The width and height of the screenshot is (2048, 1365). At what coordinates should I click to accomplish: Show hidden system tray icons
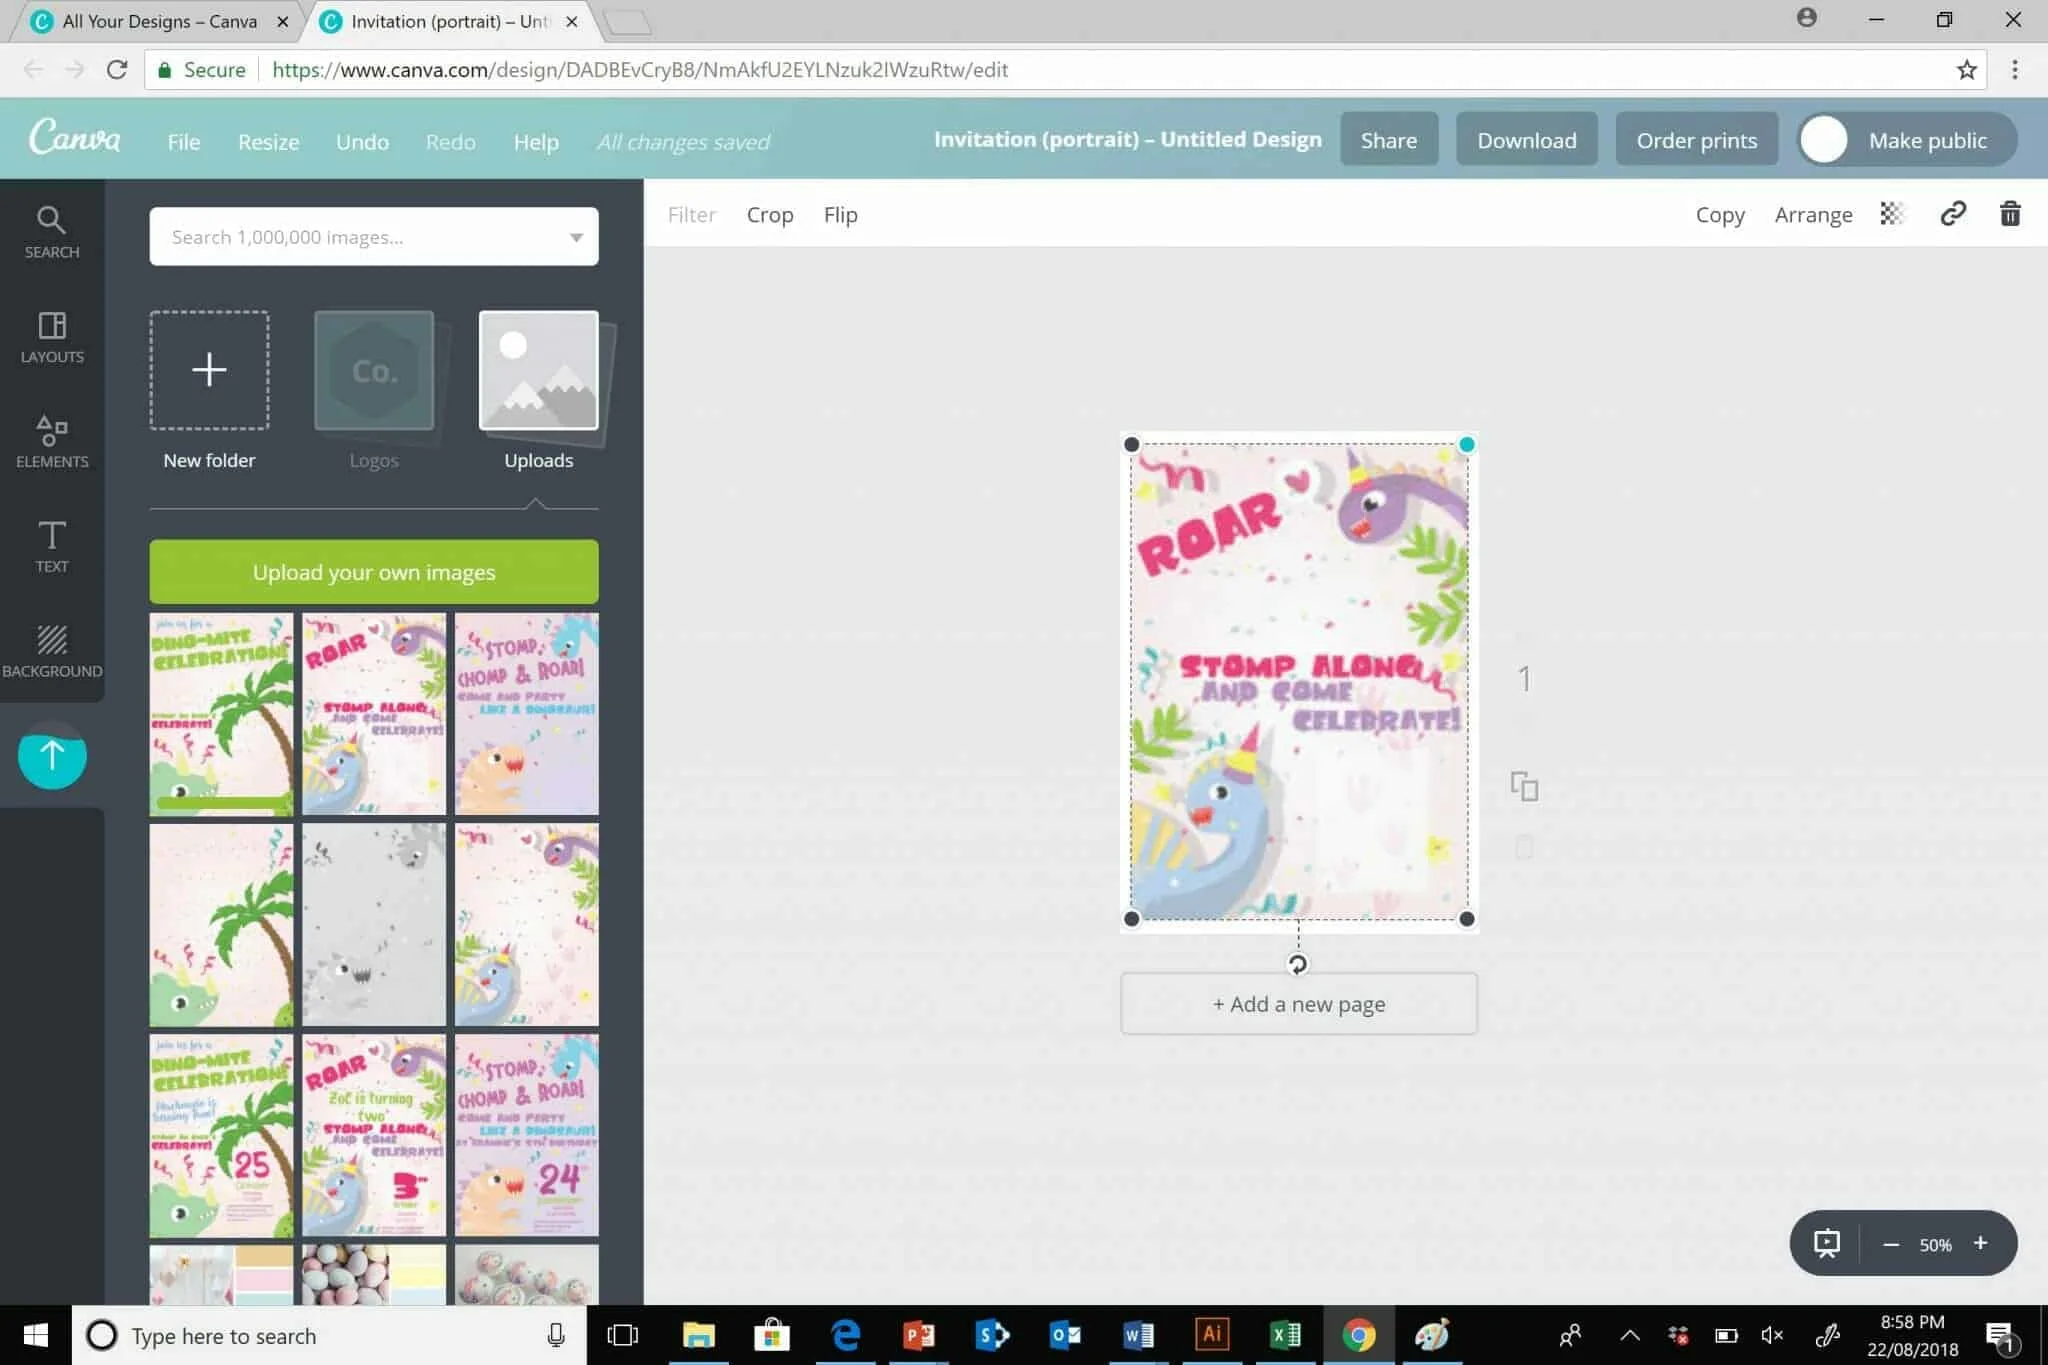[1630, 1335]
